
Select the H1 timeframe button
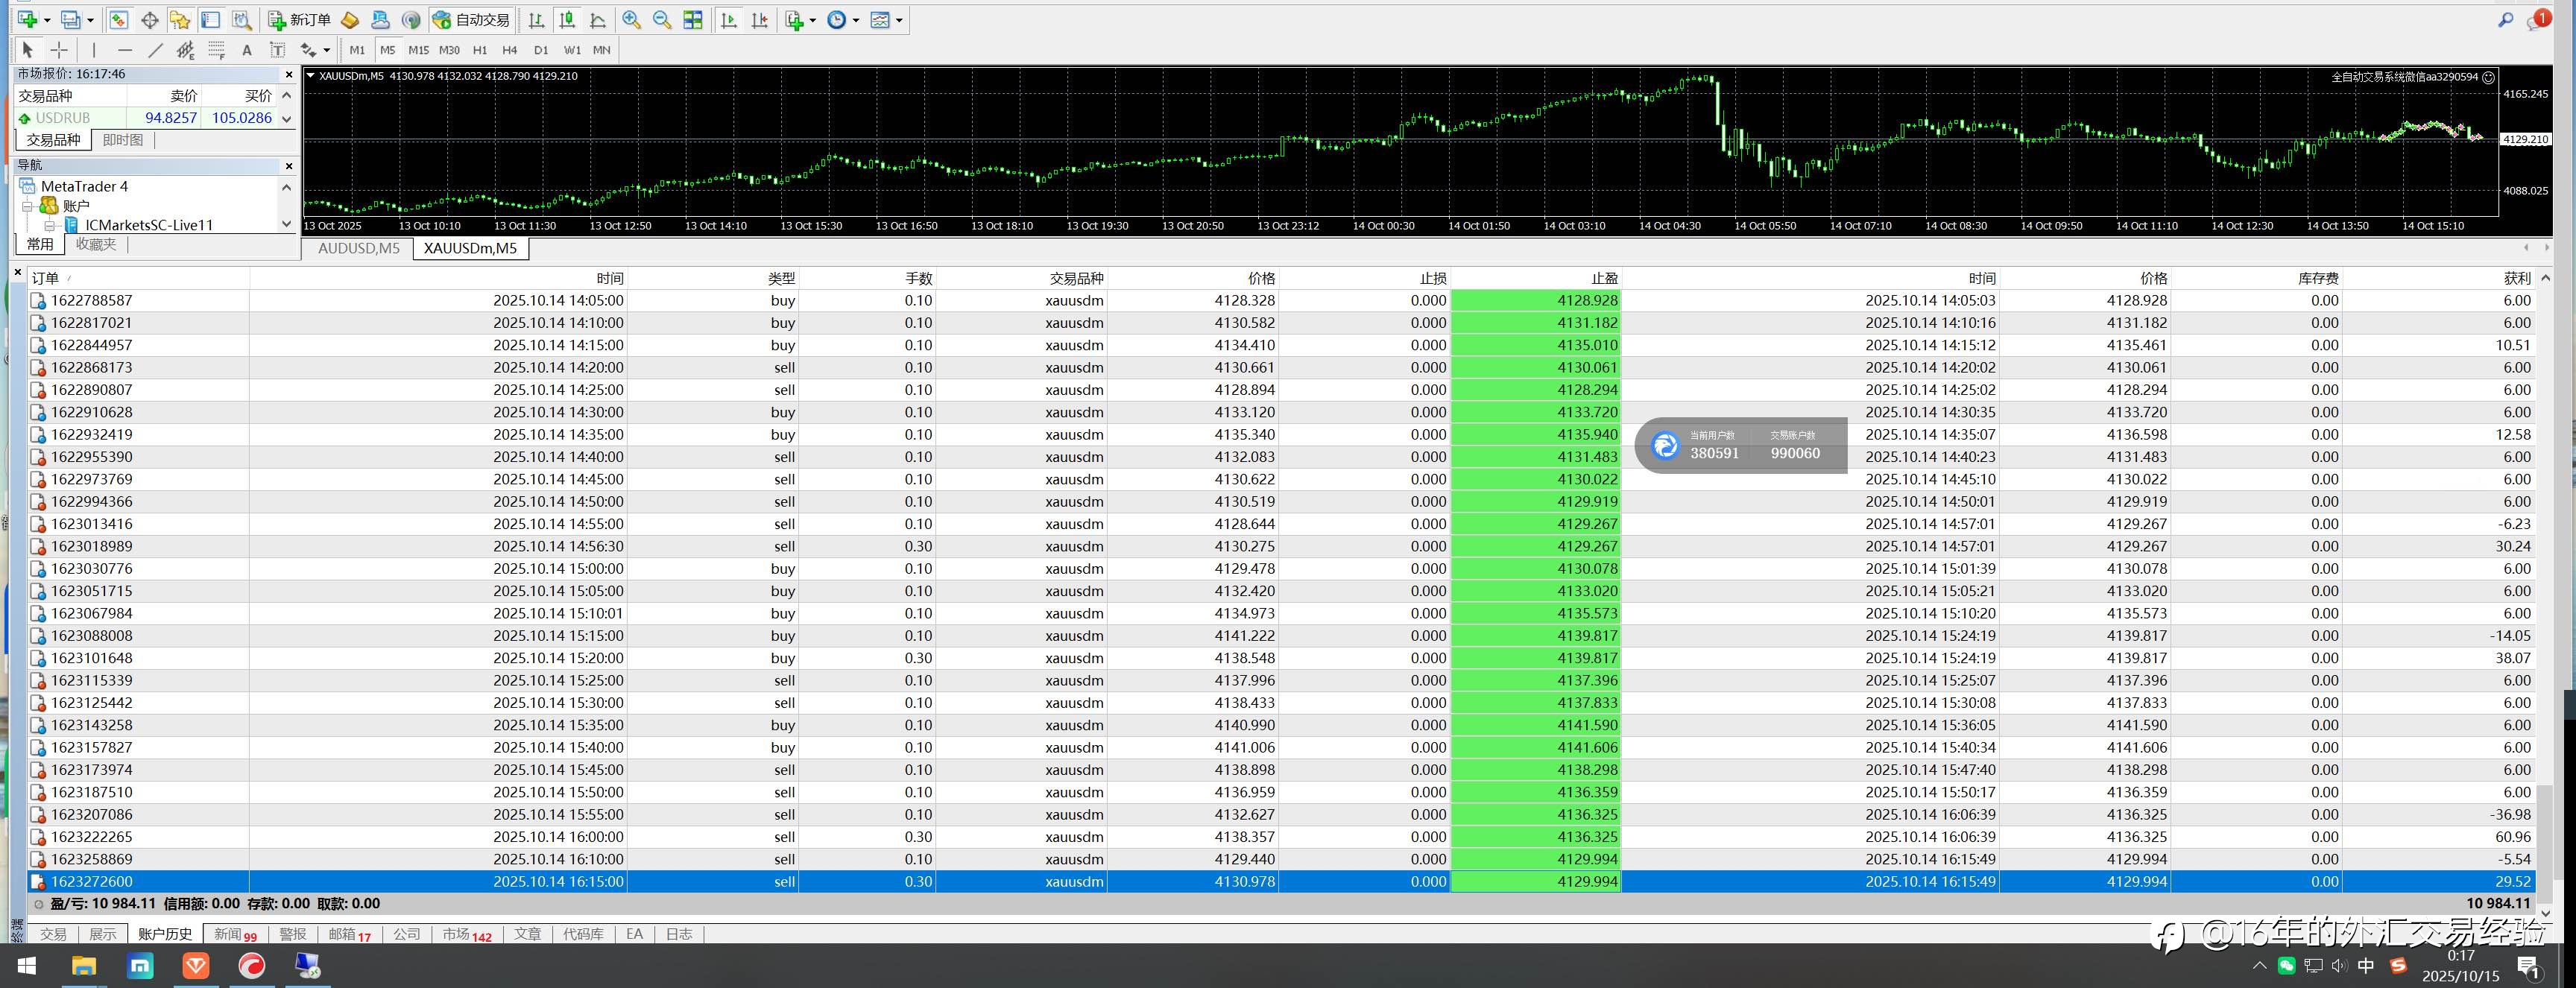coord(480,50)
